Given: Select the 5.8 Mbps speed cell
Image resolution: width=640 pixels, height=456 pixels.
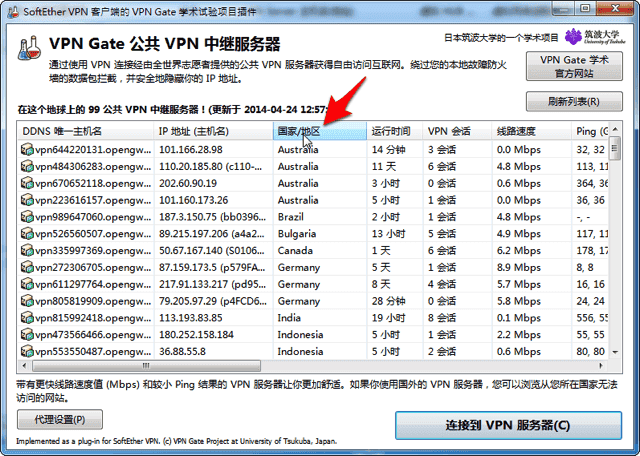Looking at the screenshot, I should (518, 301).
